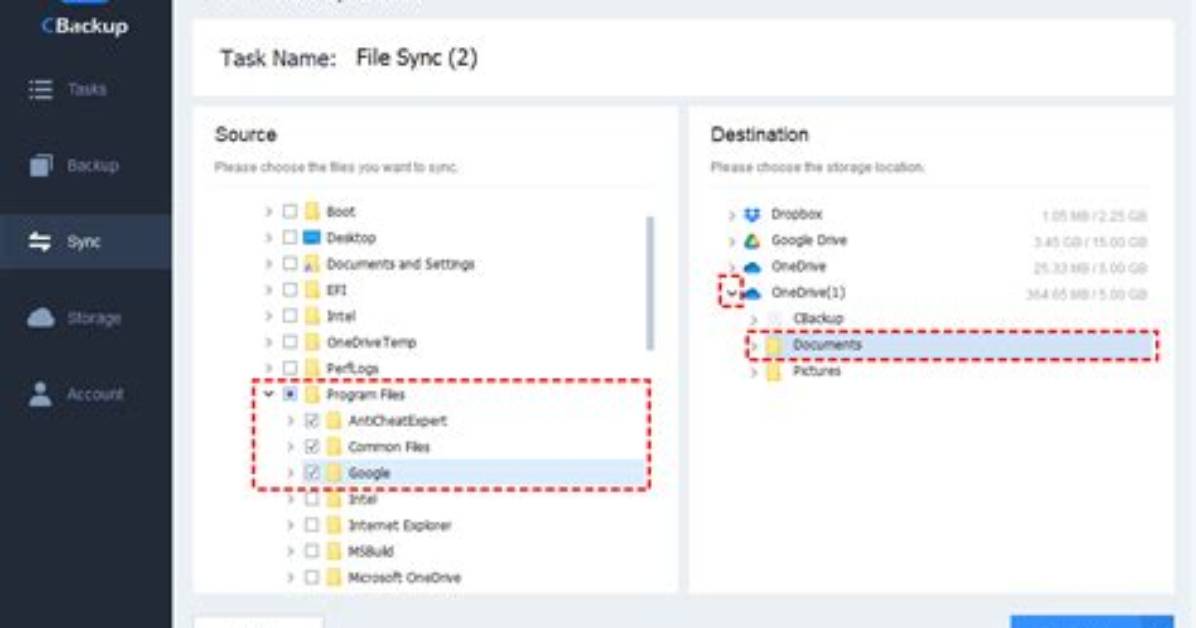Tick the OneDriveTemp checkbox
This screenshot has height=628, width=1196.
pyautogui.click(x=290, y=342)
